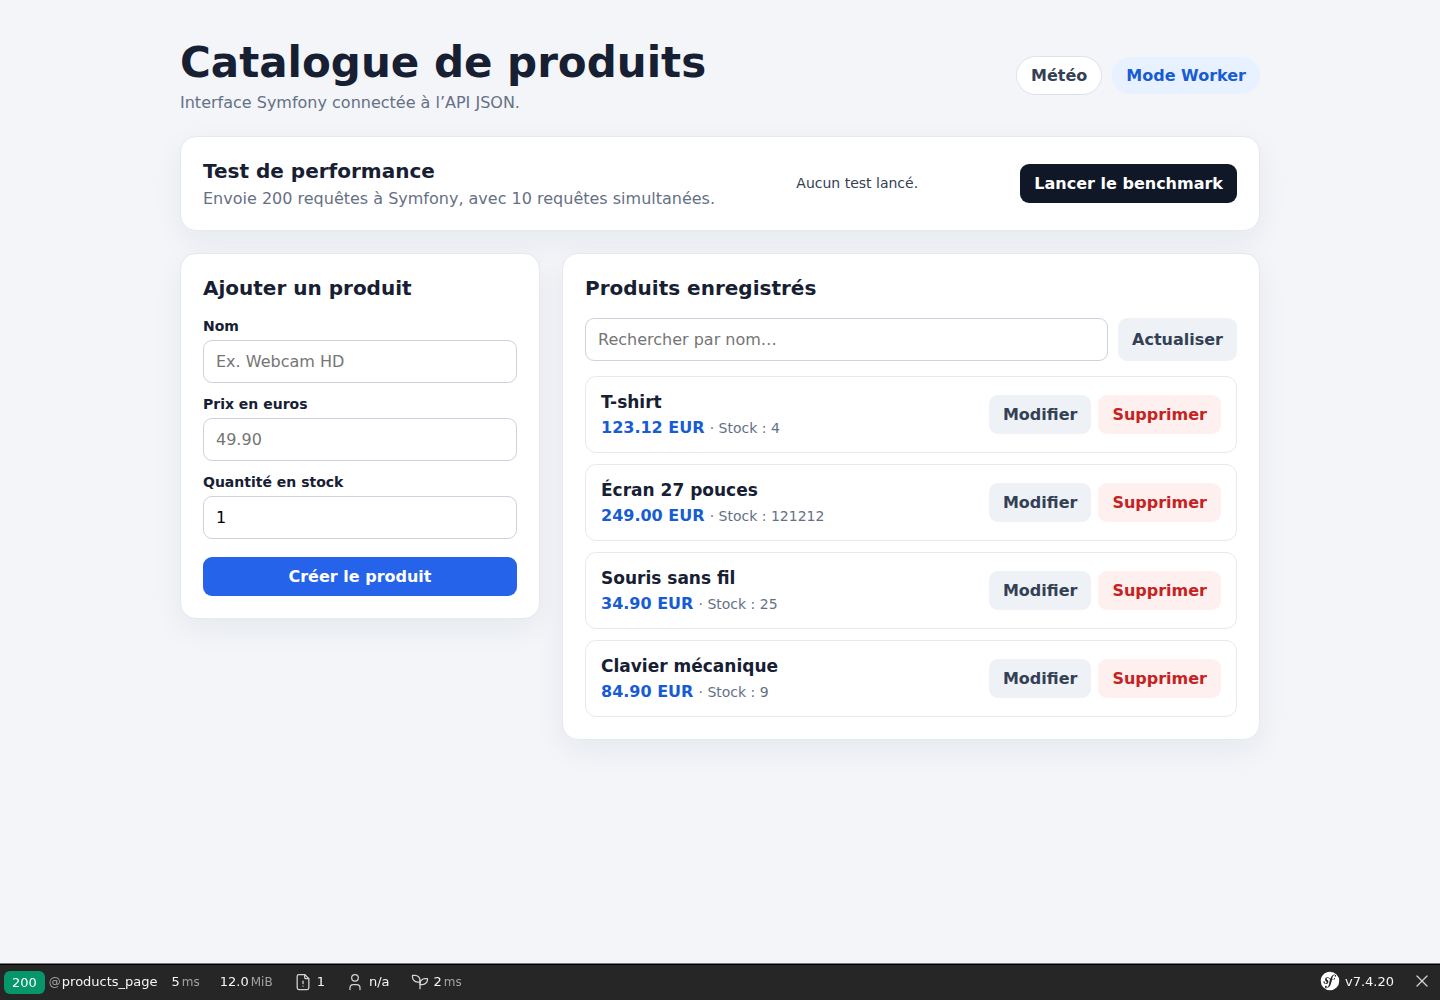Screen dimensions: 1440x1000
Task: Modify the T-shirt product
Action: point(1040,414)
